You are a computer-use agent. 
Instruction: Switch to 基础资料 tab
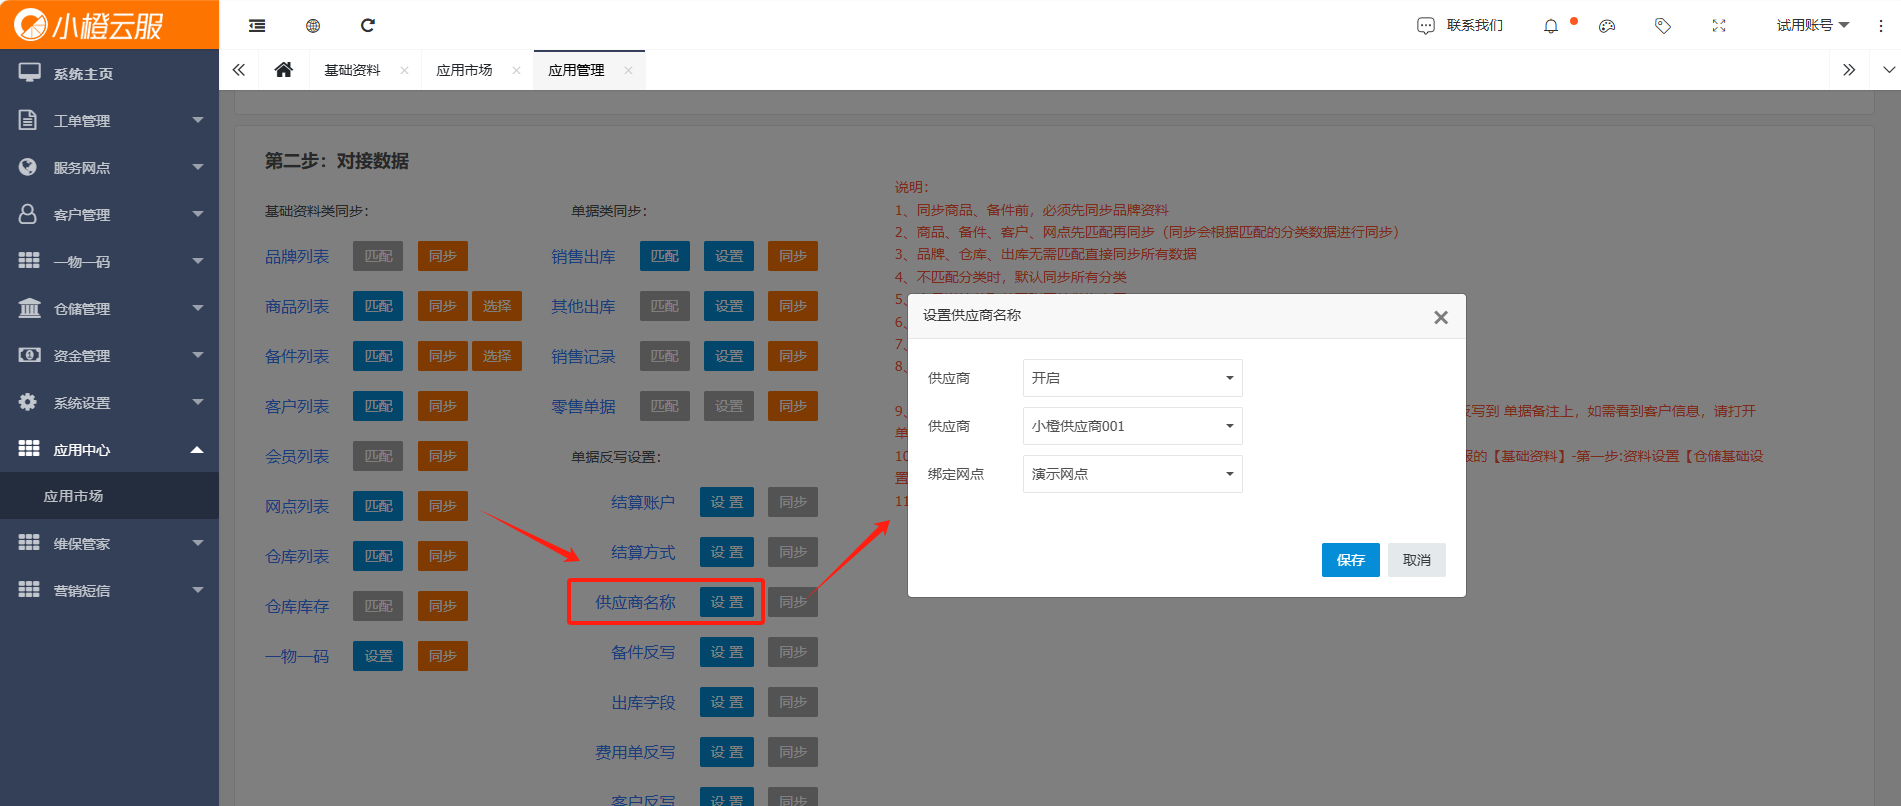coord(352,70)
